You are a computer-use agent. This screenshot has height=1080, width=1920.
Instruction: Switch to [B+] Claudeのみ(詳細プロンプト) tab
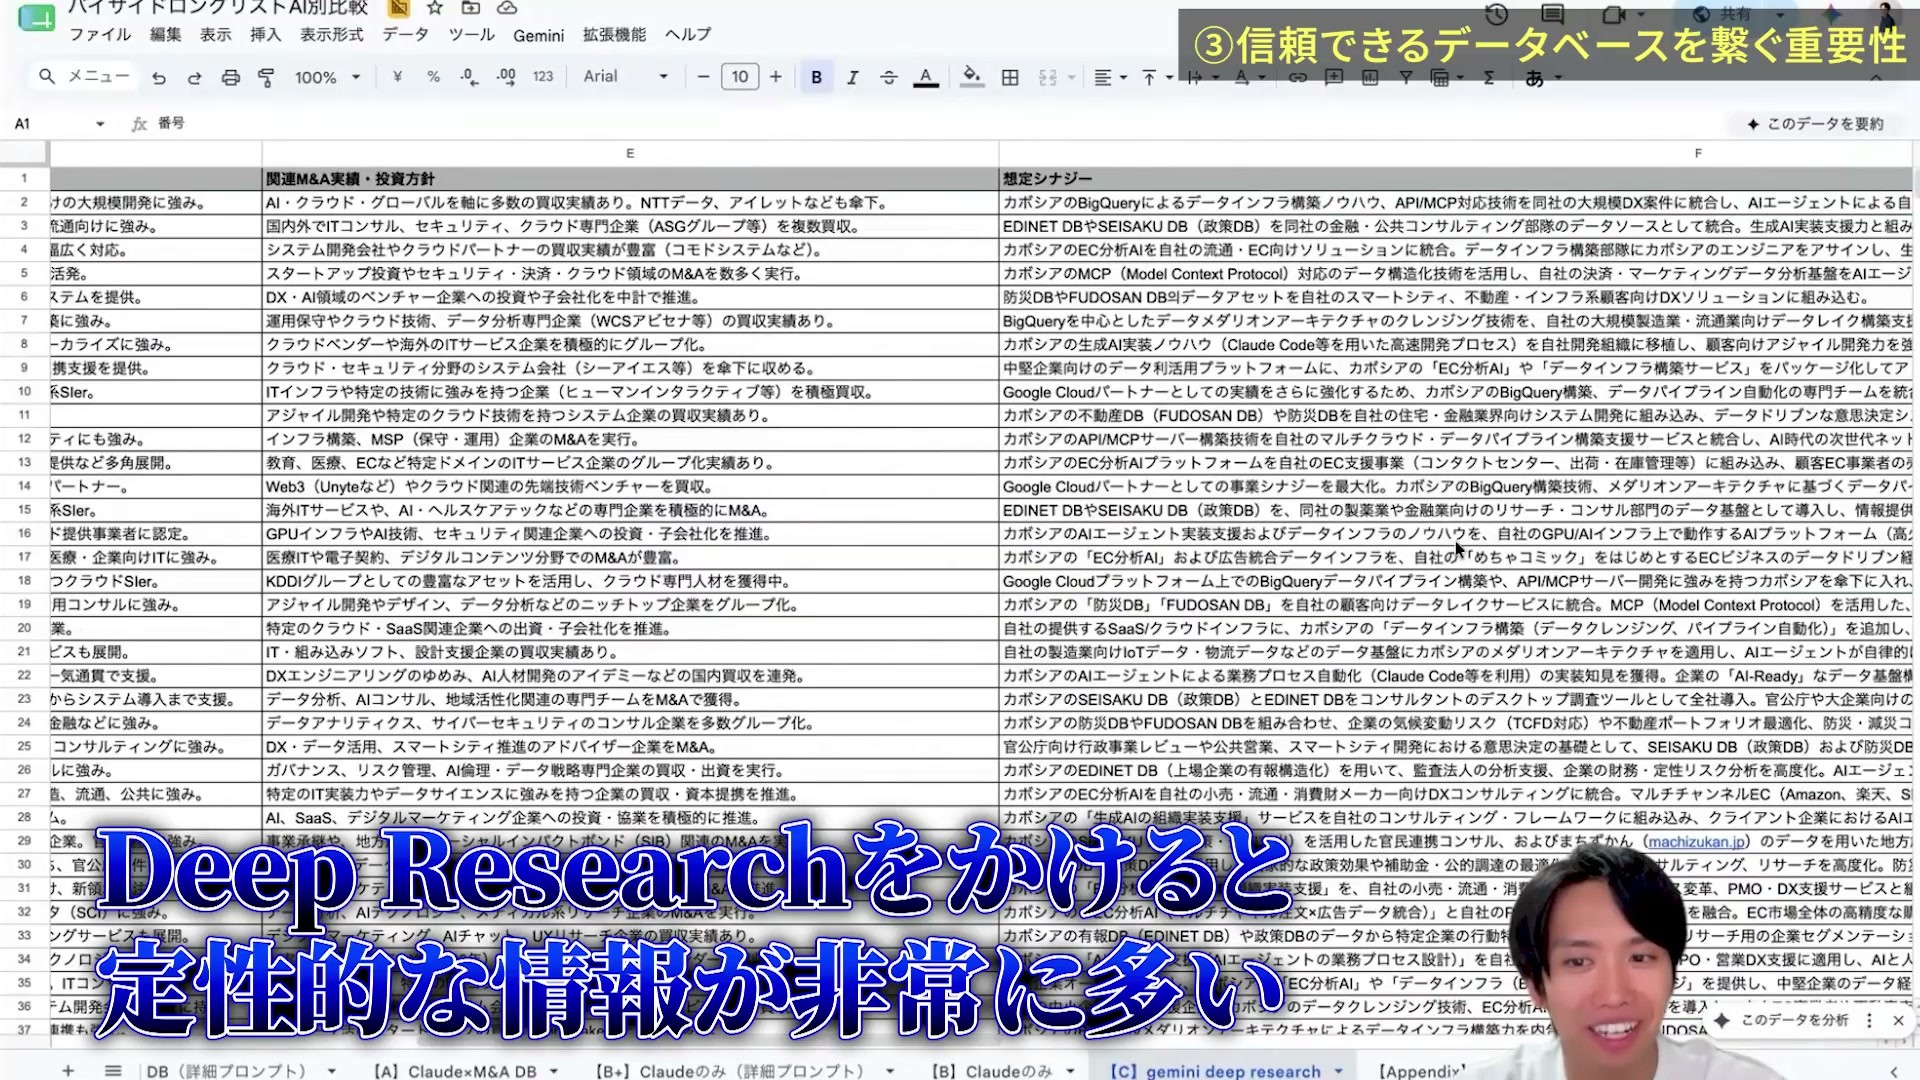(728, 1071)
